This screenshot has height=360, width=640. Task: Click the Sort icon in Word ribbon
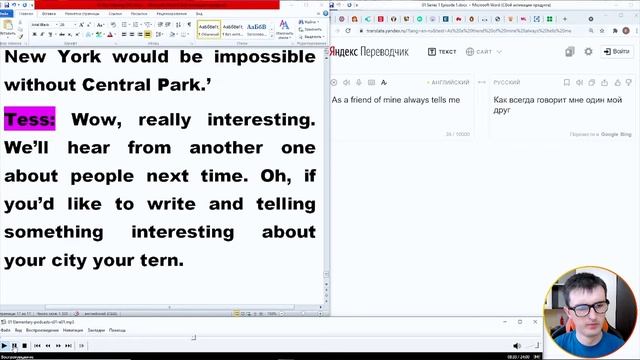pyautogui.click(x=178, y=25)
